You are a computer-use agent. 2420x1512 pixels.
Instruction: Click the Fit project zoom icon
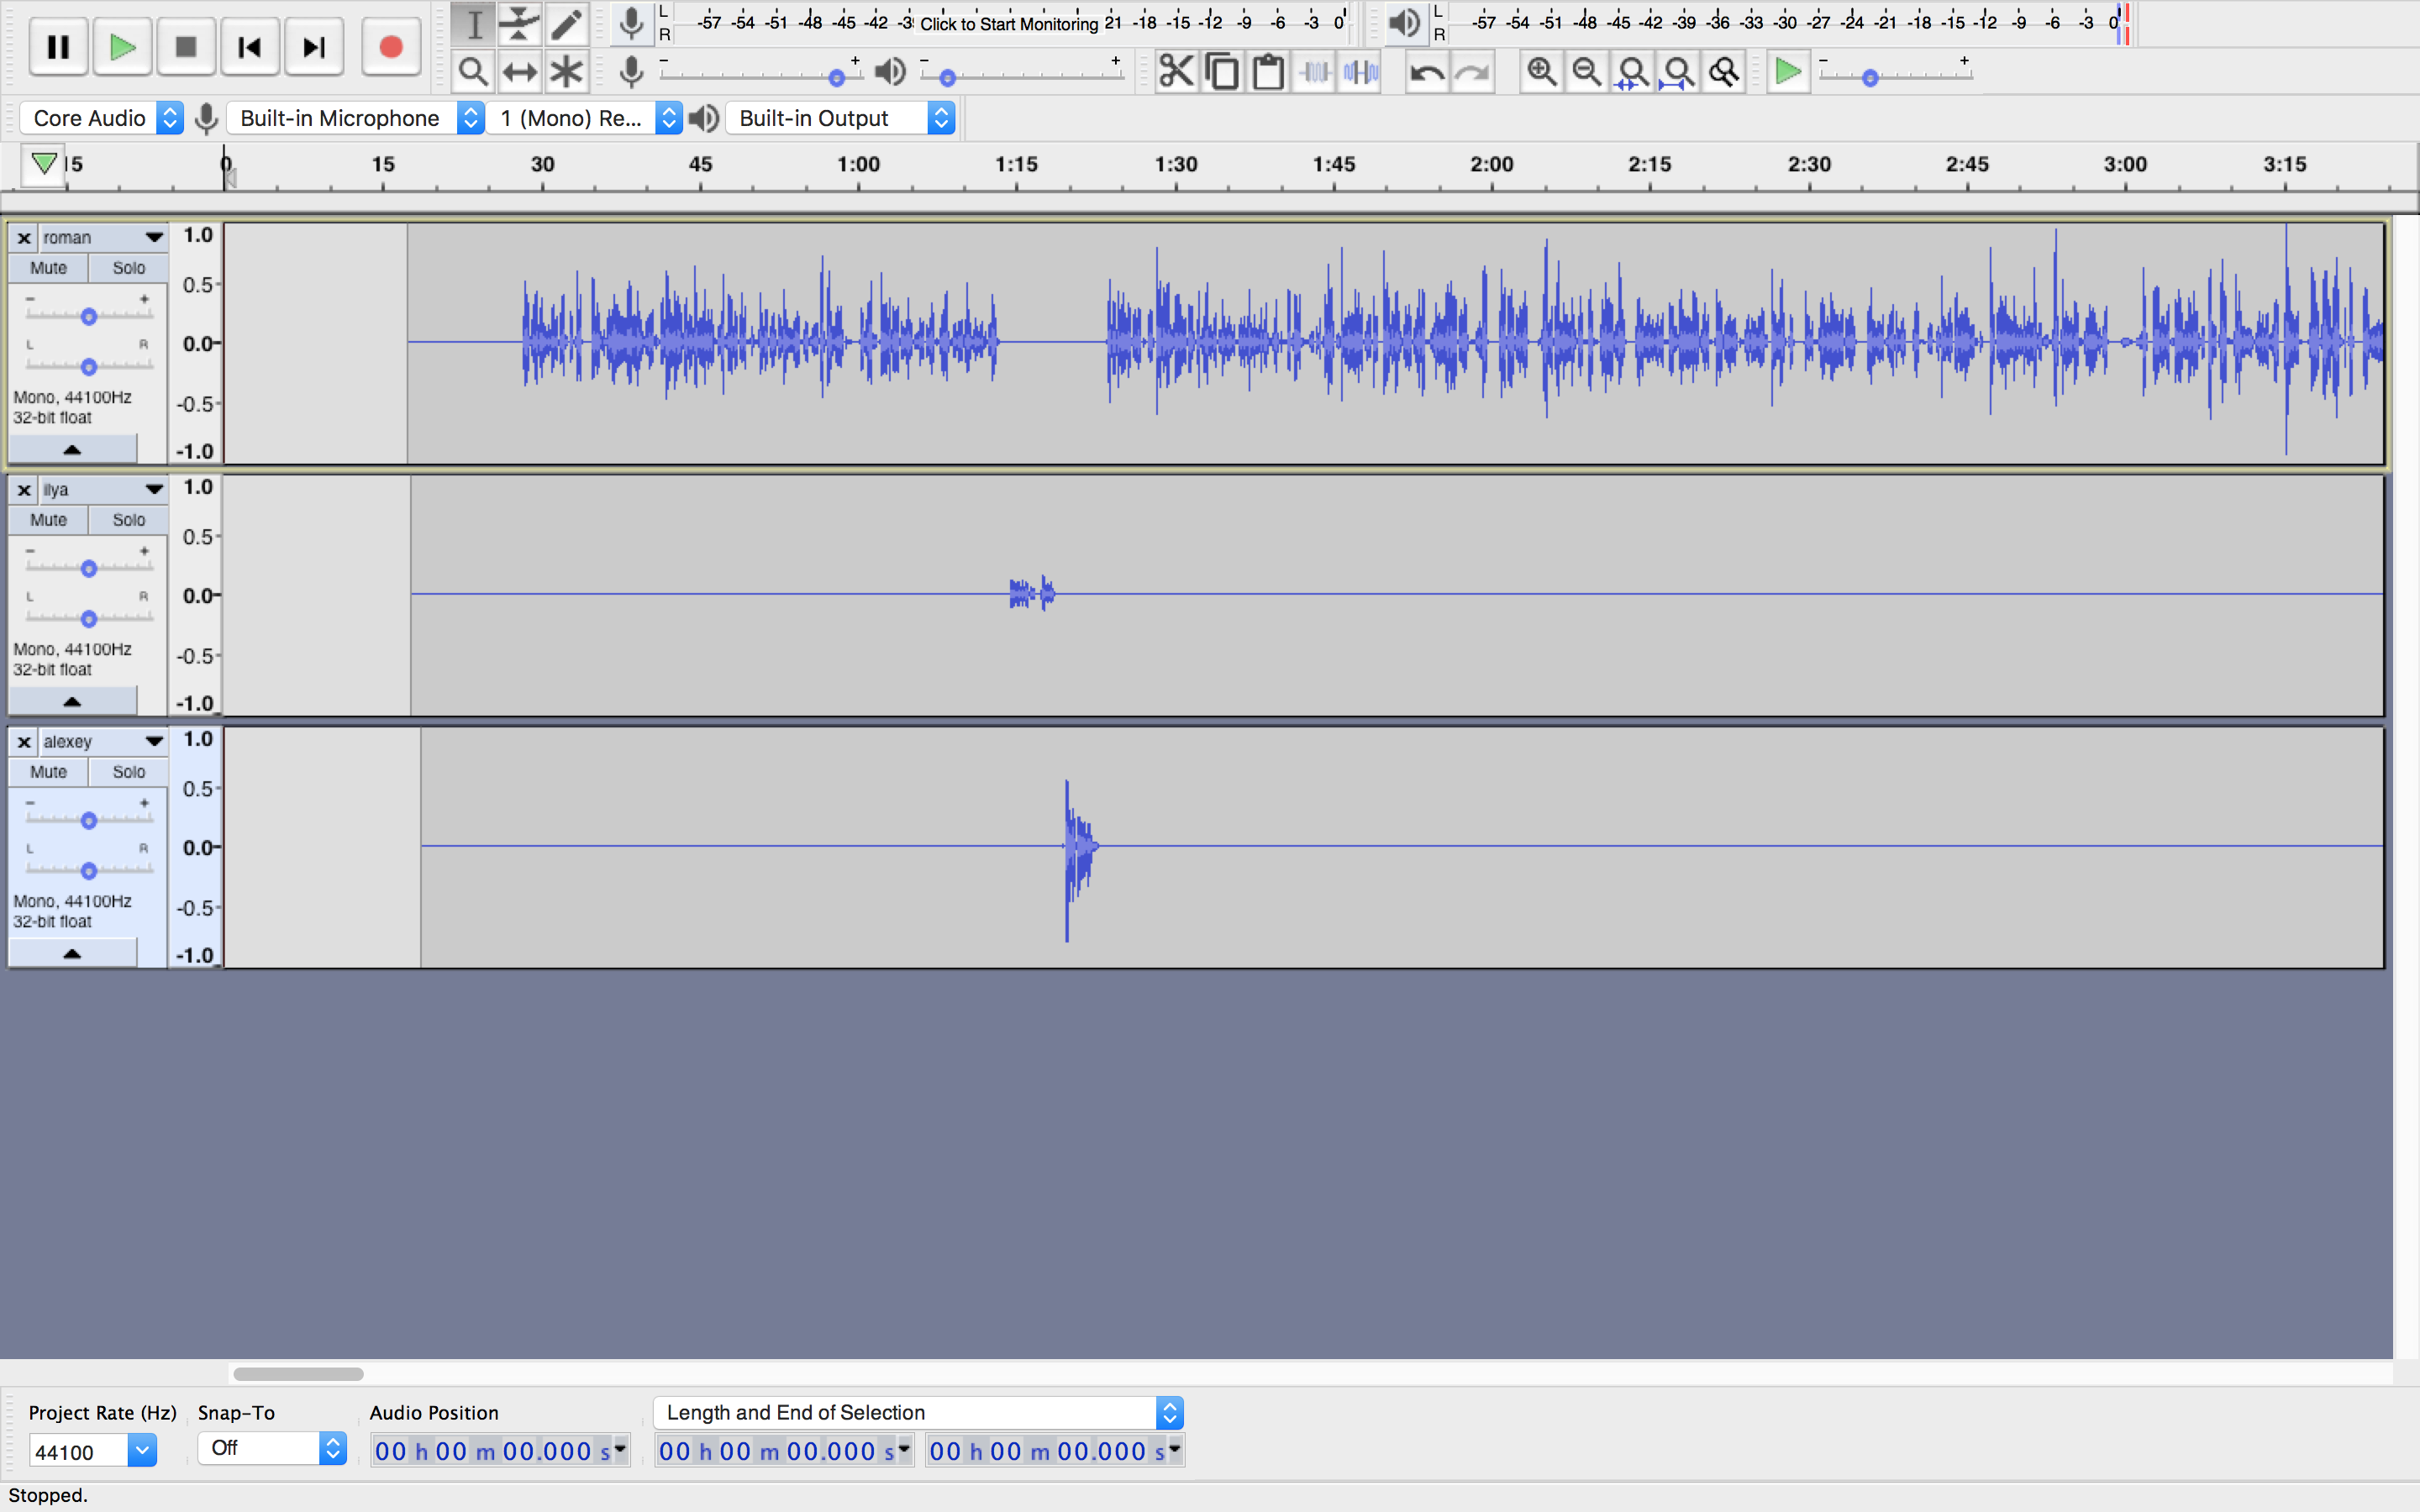(x=1678, y=72)
